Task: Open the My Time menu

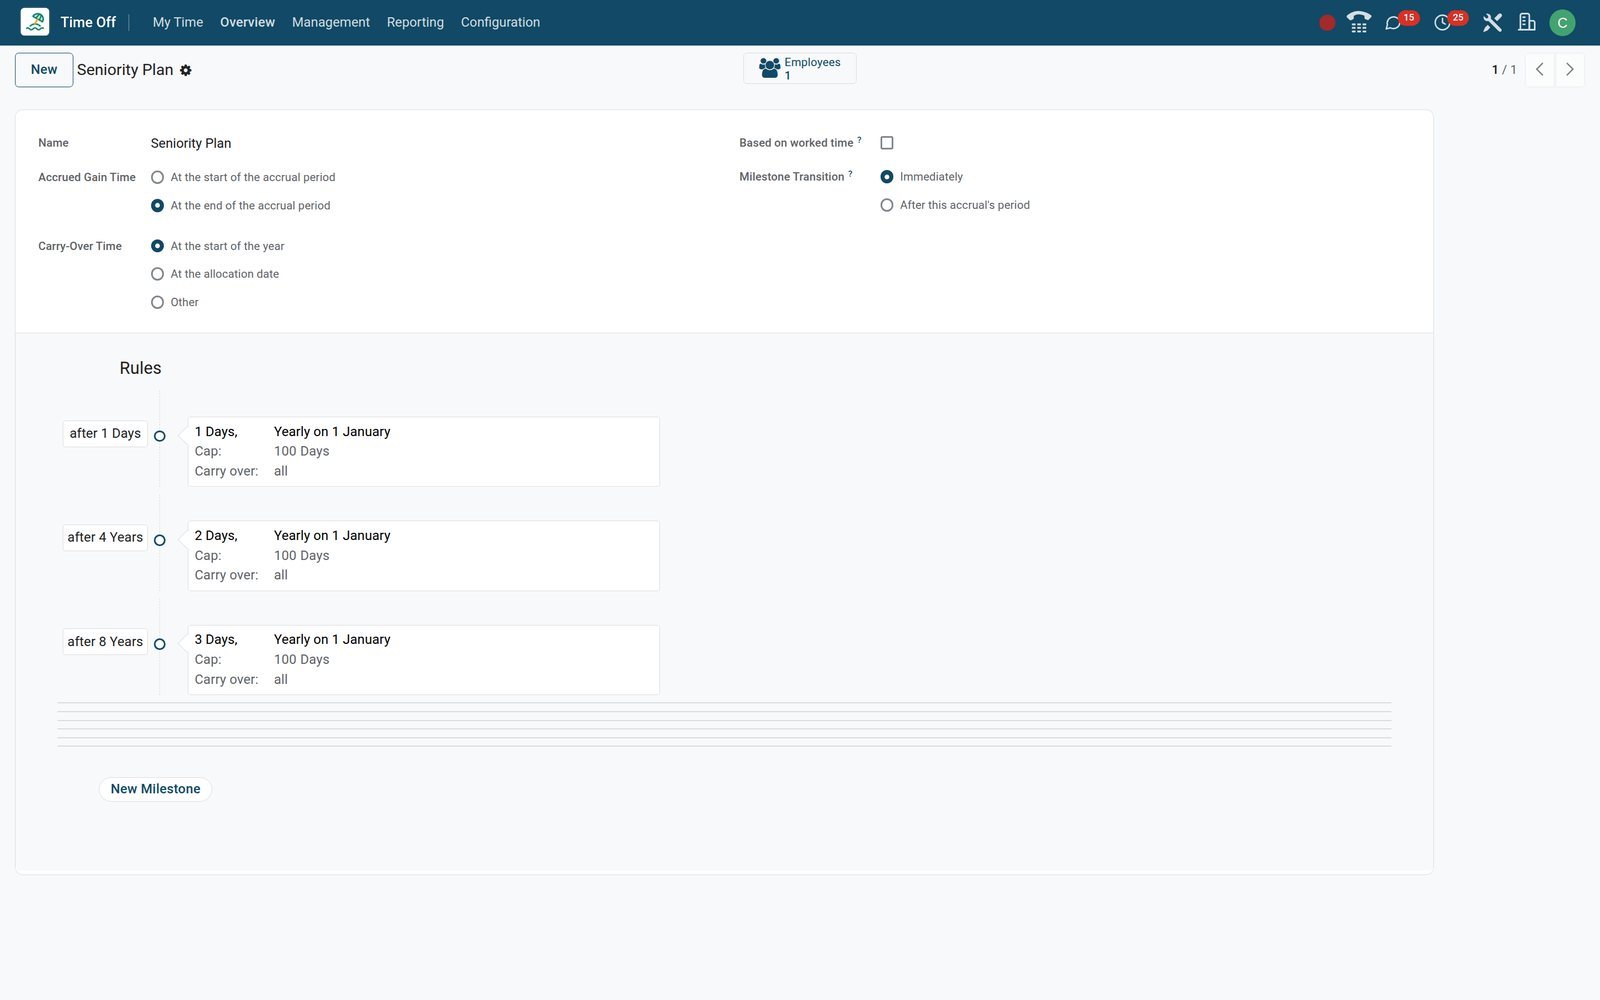Action: tap(178, 22)
